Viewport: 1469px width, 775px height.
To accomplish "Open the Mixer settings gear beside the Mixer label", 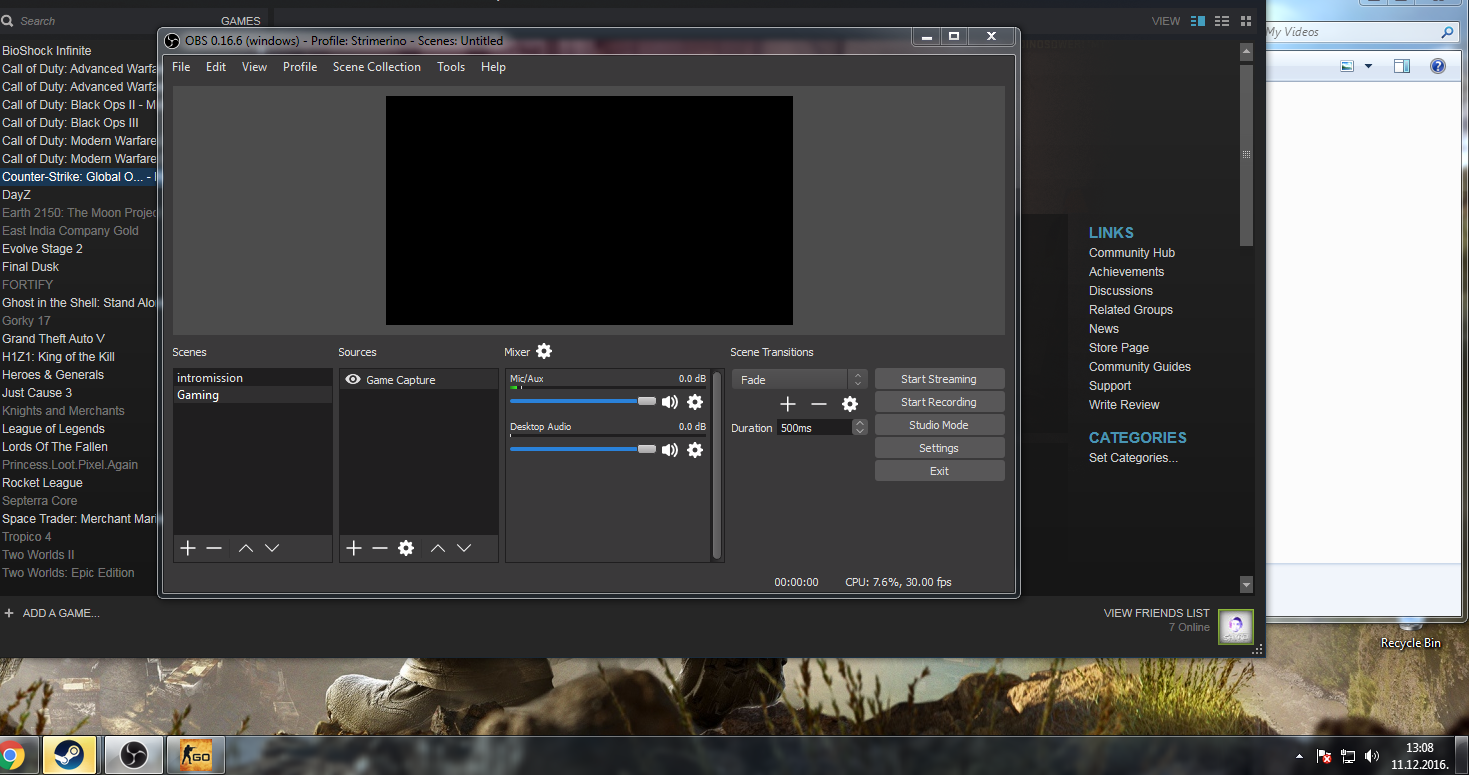I will point(544,351).
